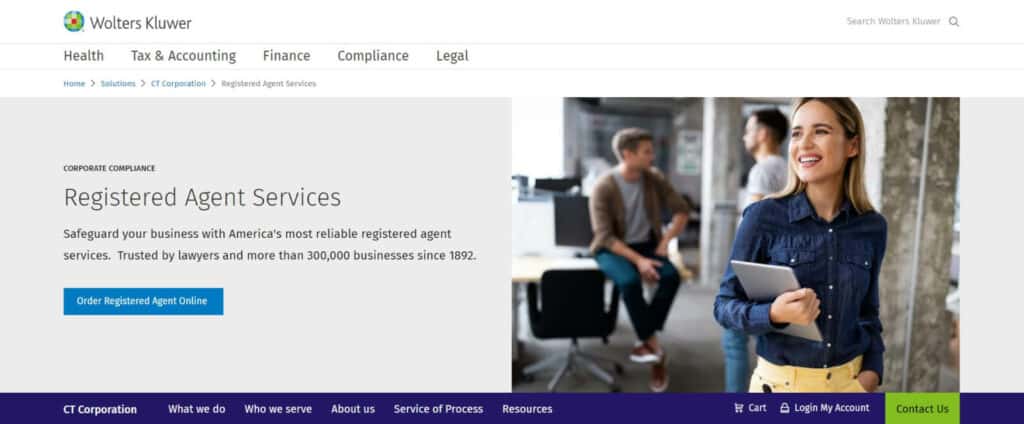Click Order Registered Agent Online button
The width and height of the screenshot is (1024, 424).
pos(143,301)
